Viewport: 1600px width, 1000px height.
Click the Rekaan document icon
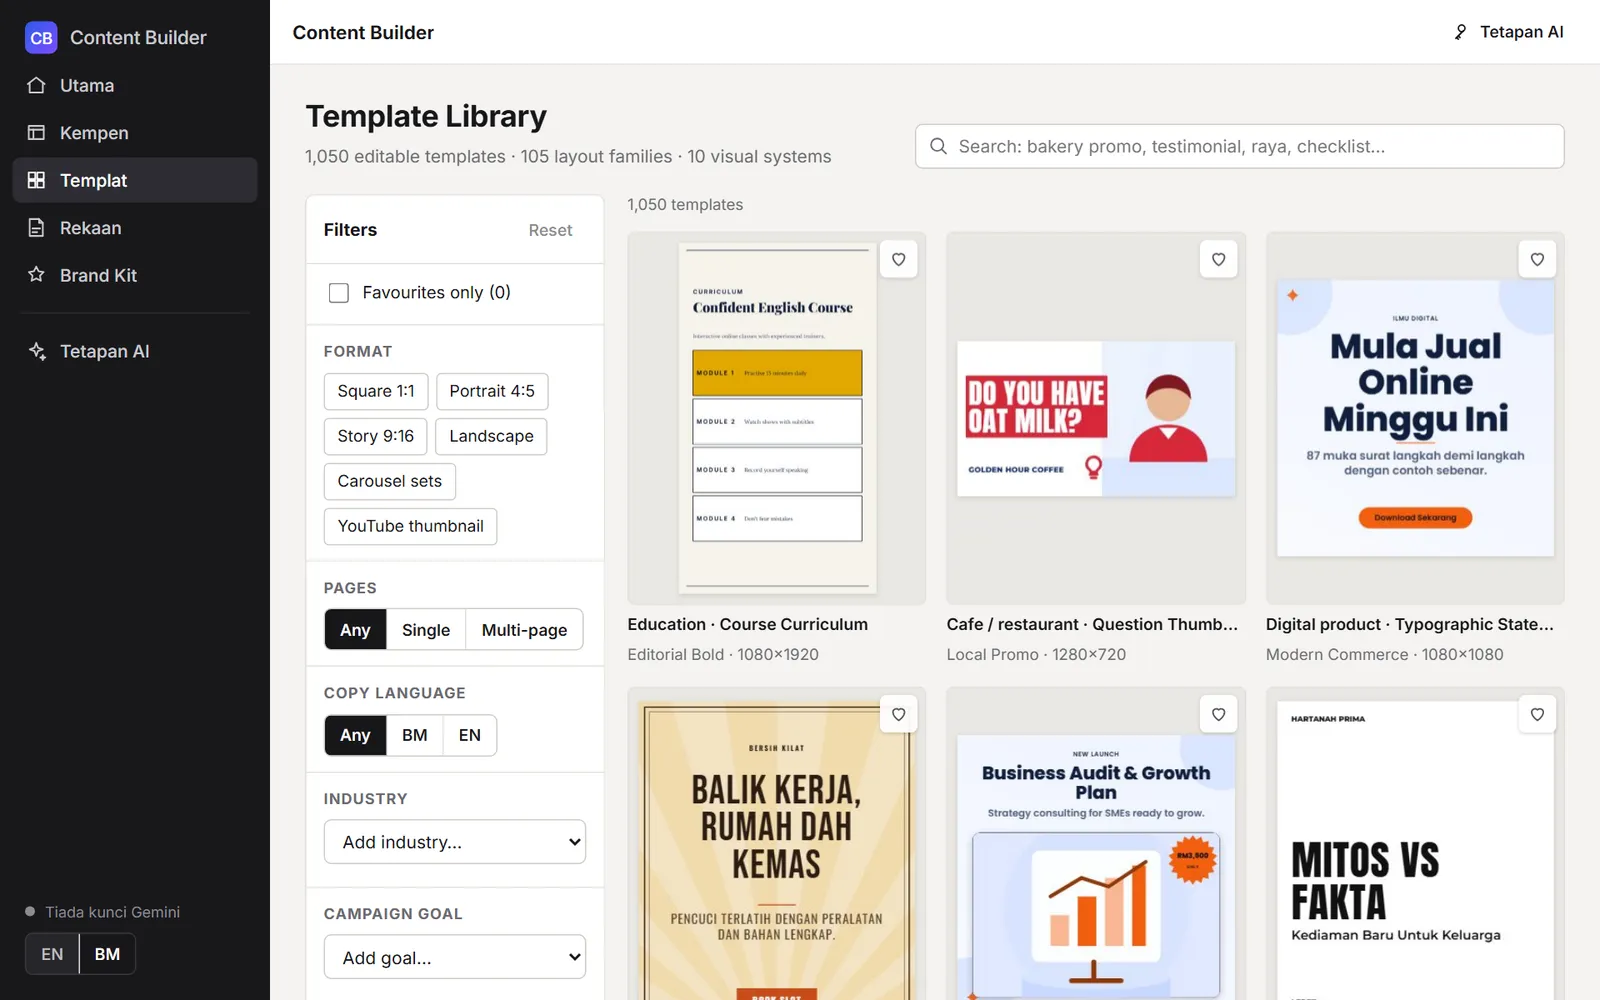click(x=37, y=228)
